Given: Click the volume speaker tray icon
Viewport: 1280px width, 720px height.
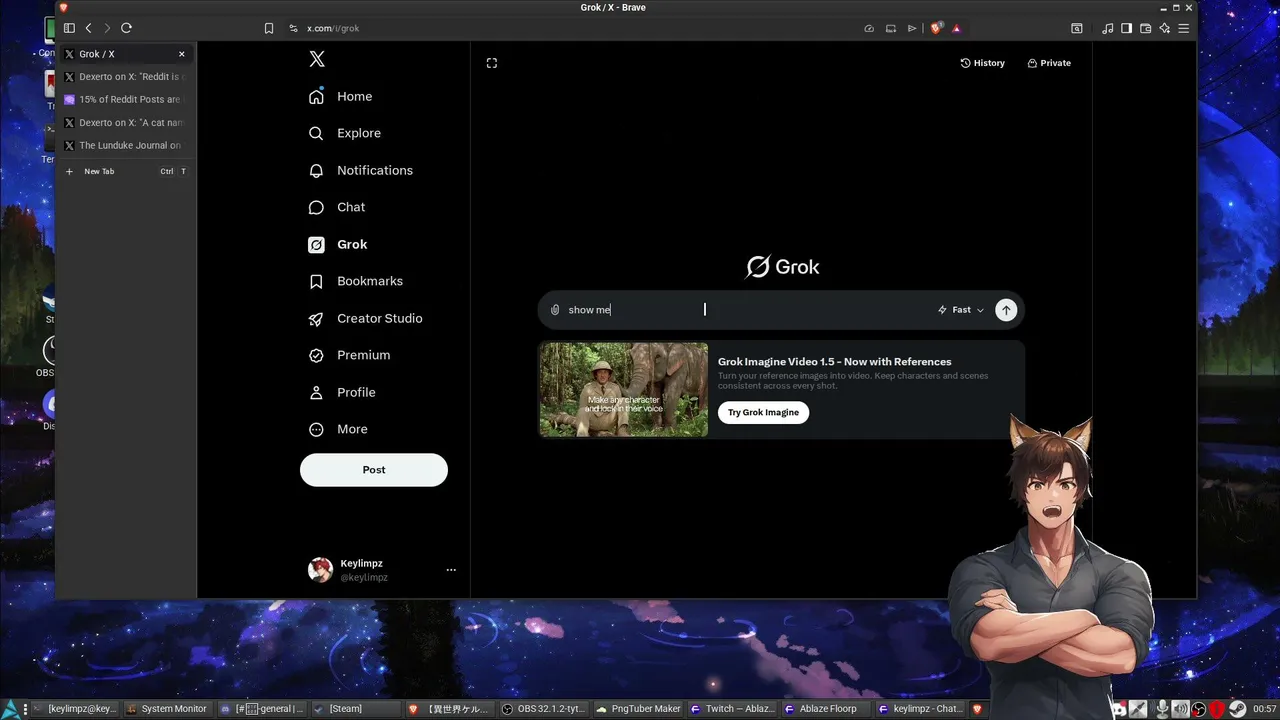Looking at the screenshot, I should 1180,709.
